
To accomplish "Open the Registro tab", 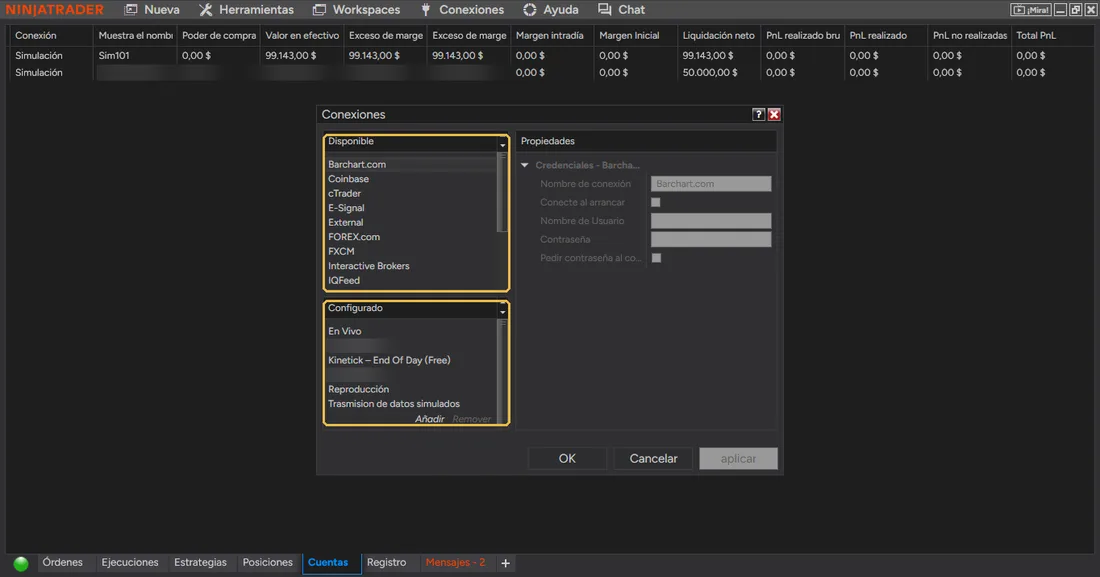I will [x=387, y=562].
